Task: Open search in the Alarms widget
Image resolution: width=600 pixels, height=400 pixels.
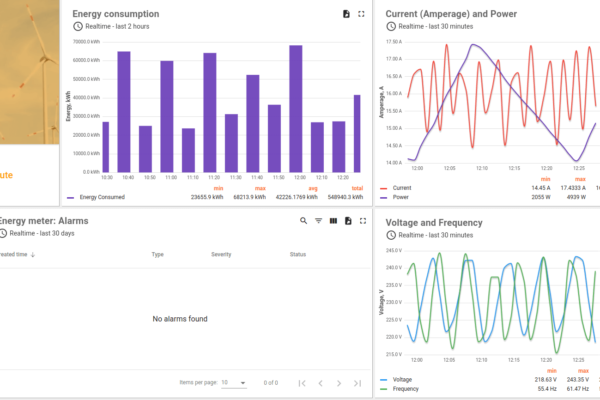Action: (x=304, y=220)
